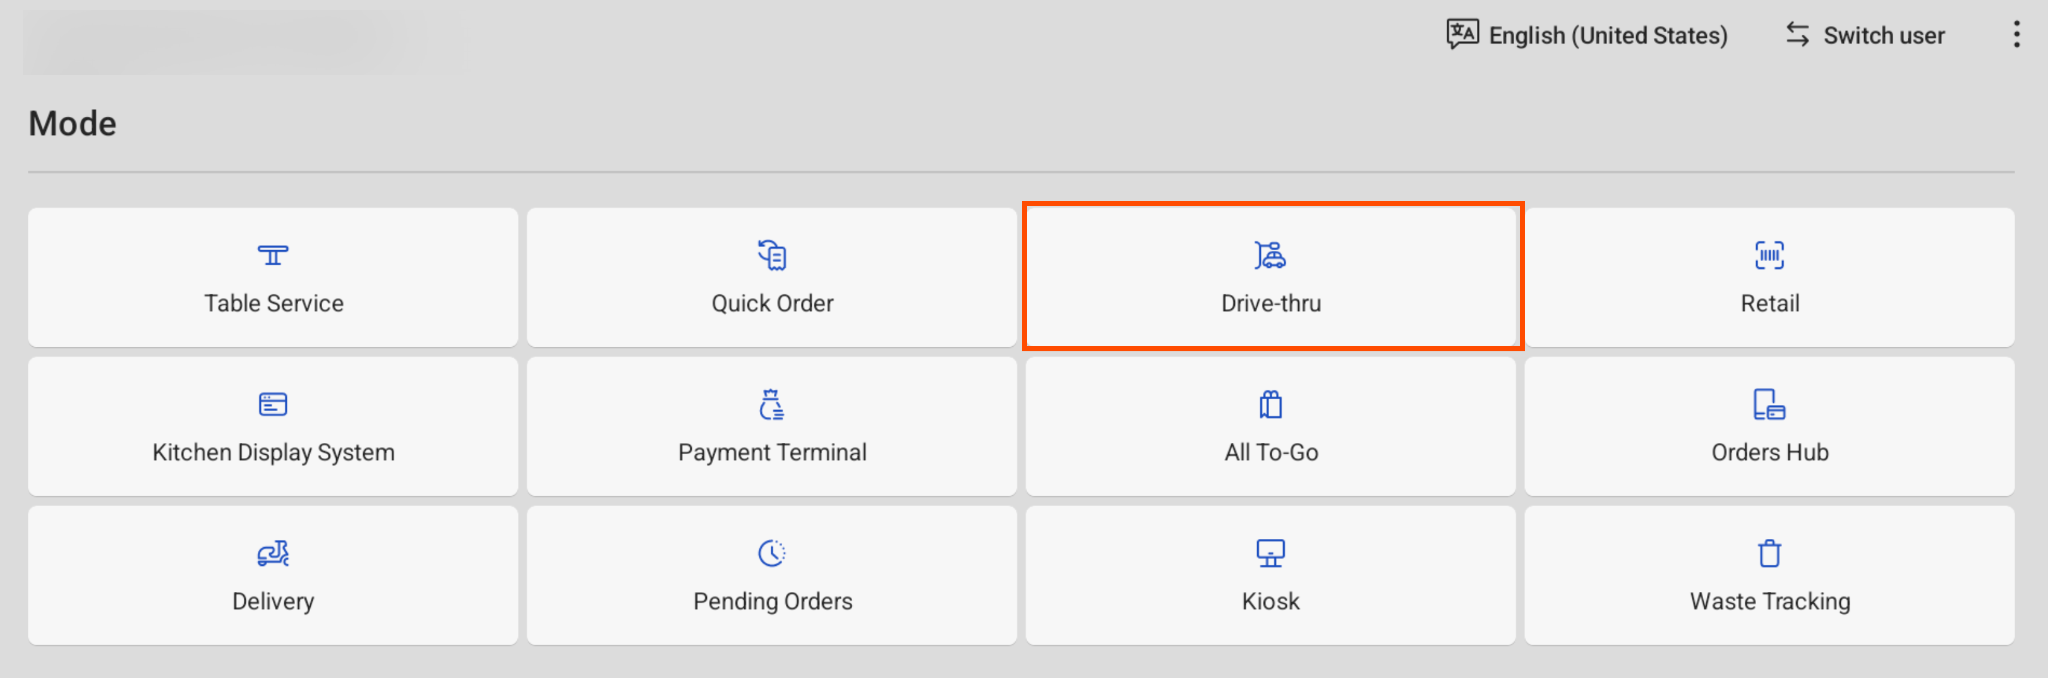Open the Kiosk monitor icon
The image size is (2048, 678).
coord(1271,553)
